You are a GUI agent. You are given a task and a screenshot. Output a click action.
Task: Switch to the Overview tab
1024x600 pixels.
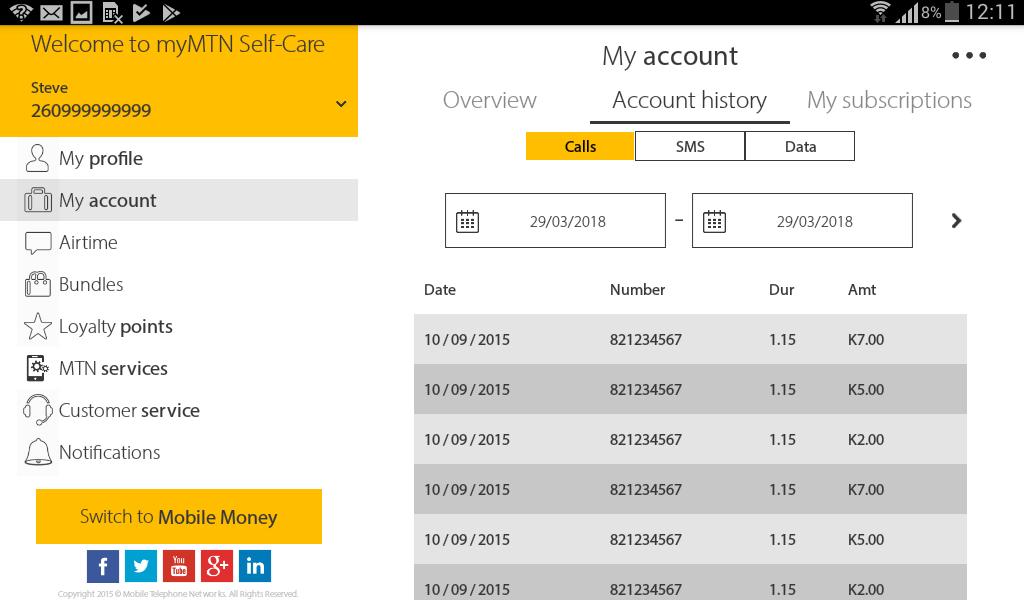tap(490, 100)
